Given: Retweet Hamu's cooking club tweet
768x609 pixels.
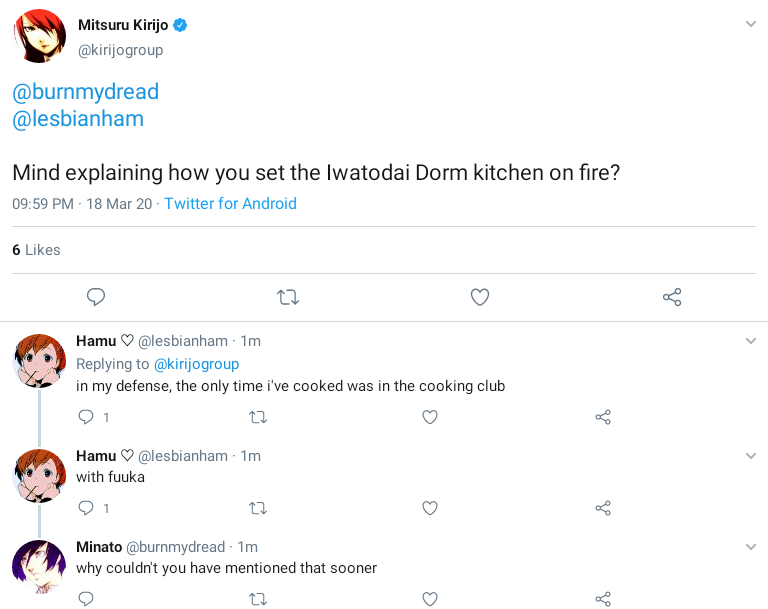Looking at the screenshot, I should [258, 417].
